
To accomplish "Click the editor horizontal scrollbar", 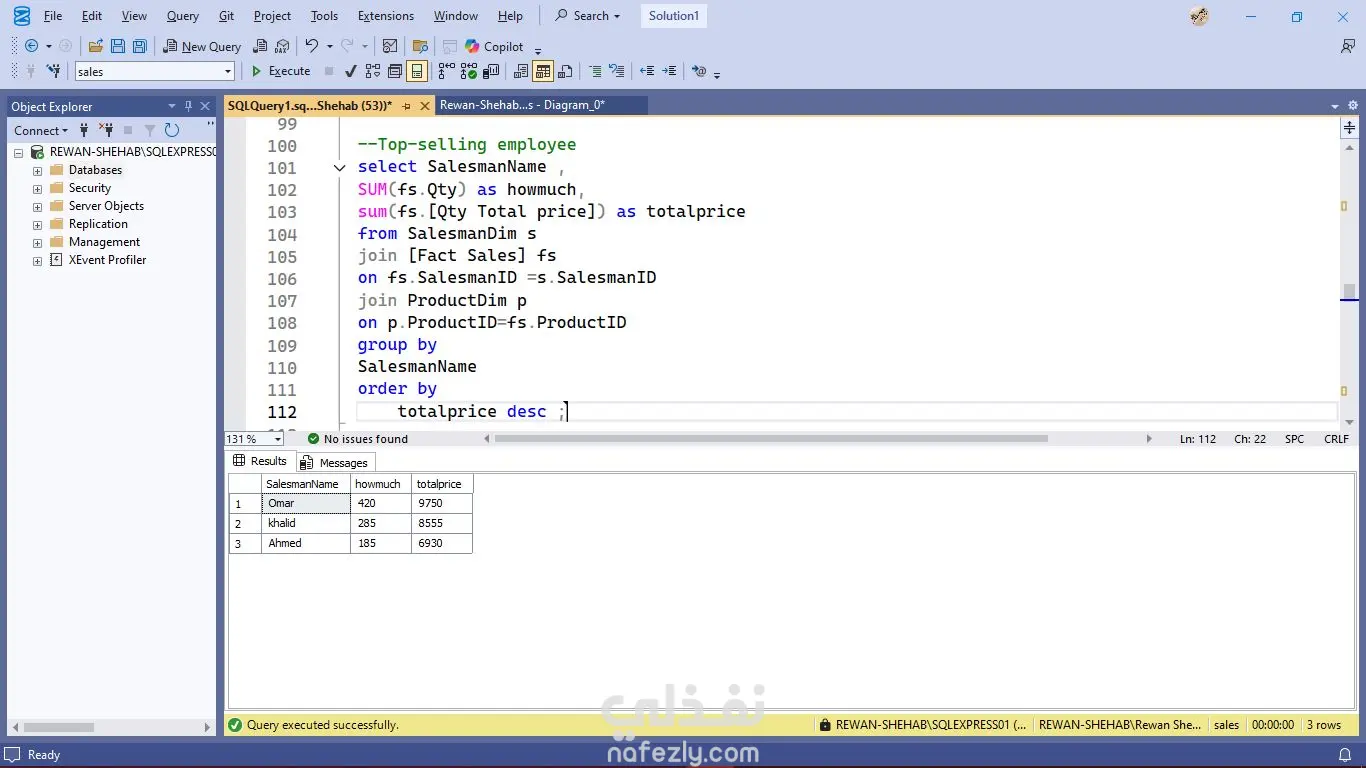I will pyautogui.click(x=770, y=439).
